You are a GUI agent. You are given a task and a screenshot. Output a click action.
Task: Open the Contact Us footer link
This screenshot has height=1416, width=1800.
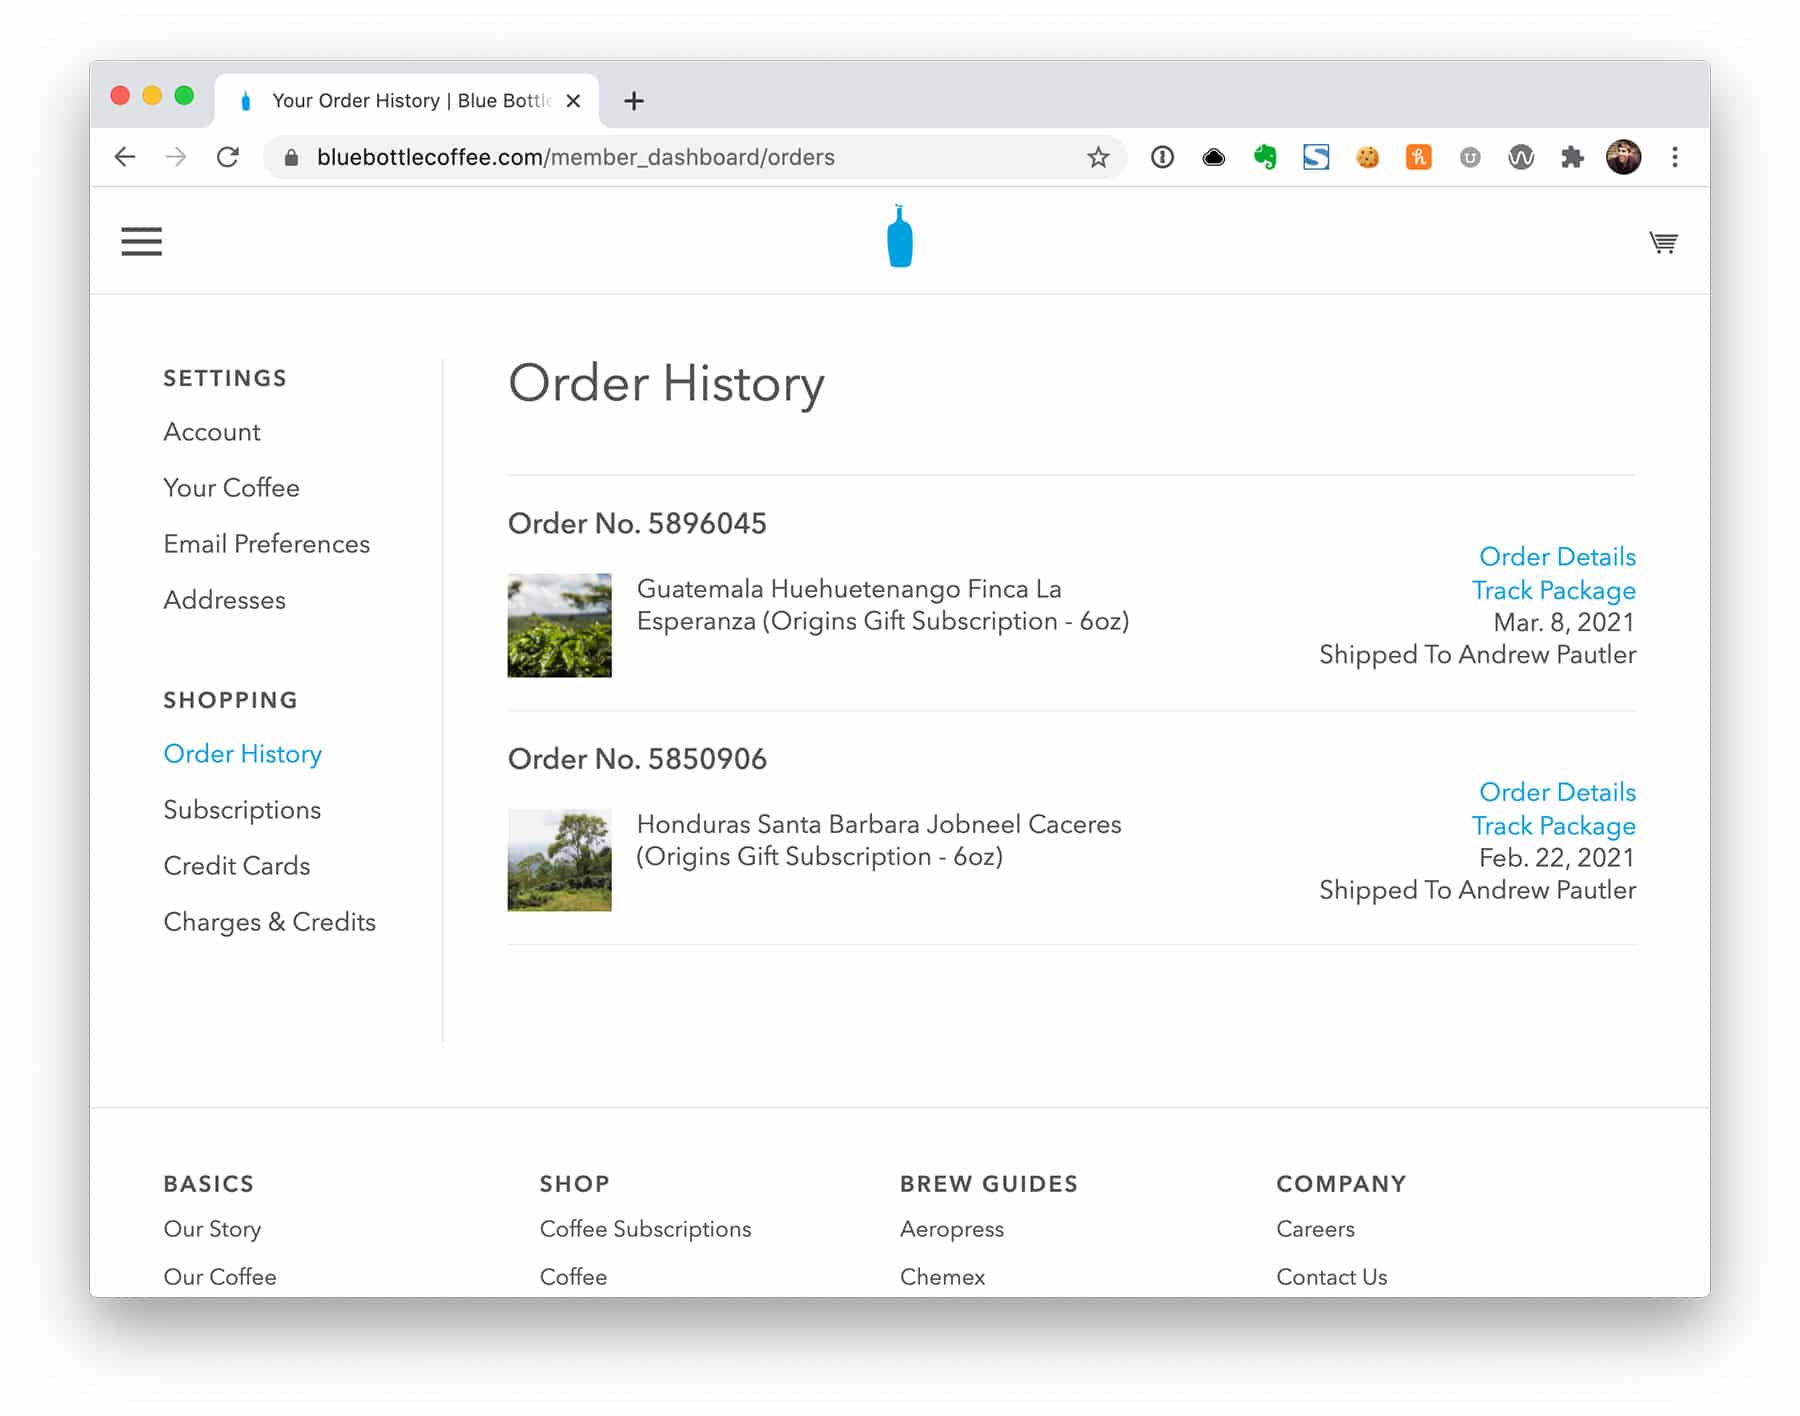1331,1277
